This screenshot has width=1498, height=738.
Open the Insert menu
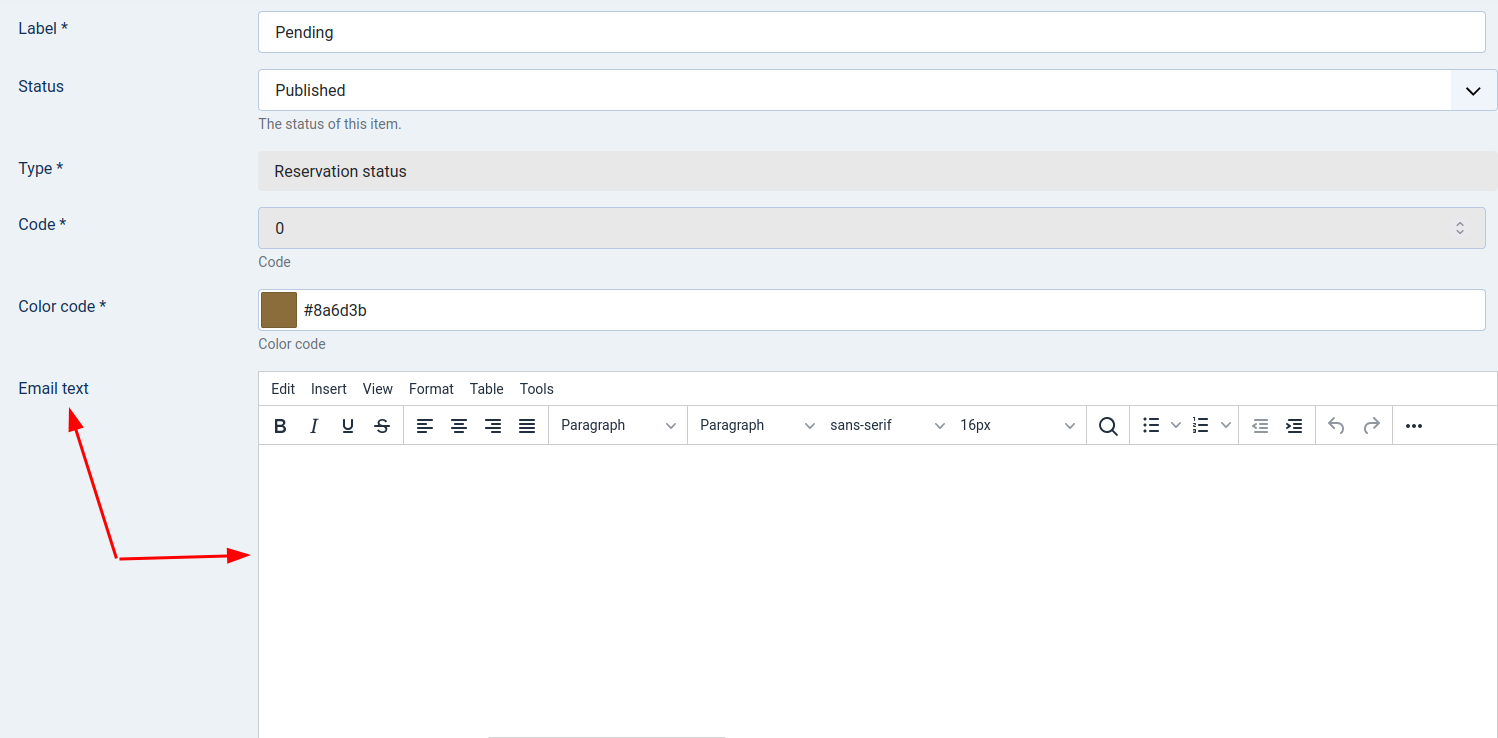tap(328, 389)
